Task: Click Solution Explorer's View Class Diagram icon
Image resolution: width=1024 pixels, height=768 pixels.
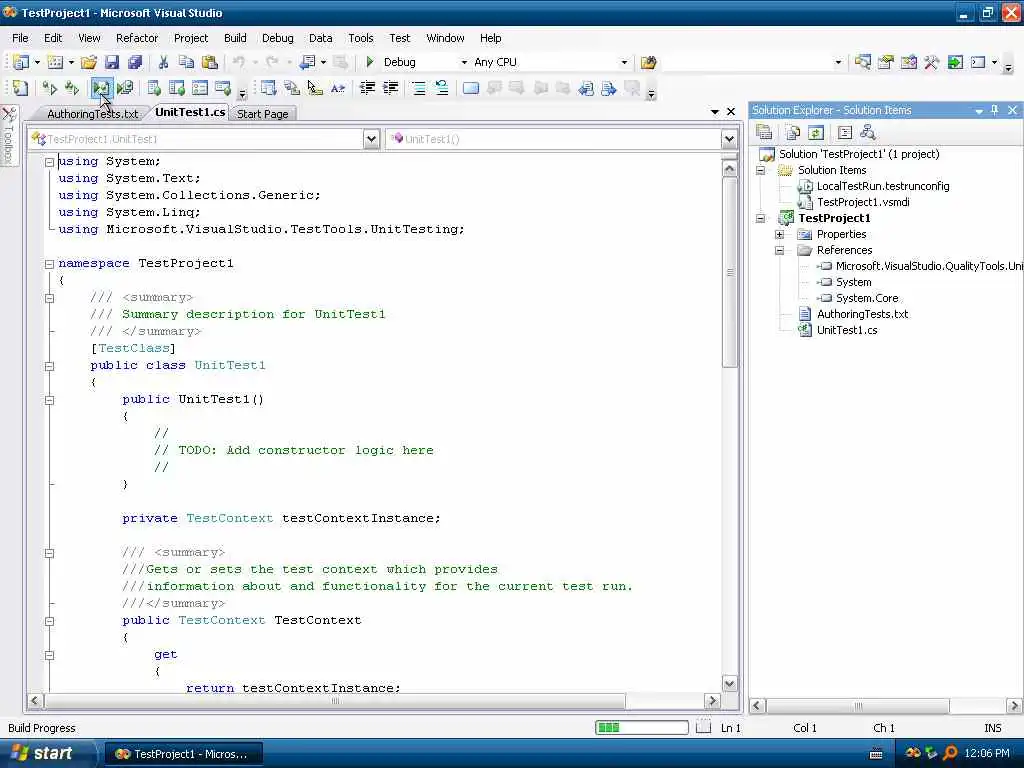Action: pyautogui.click(x=868, y=133)
